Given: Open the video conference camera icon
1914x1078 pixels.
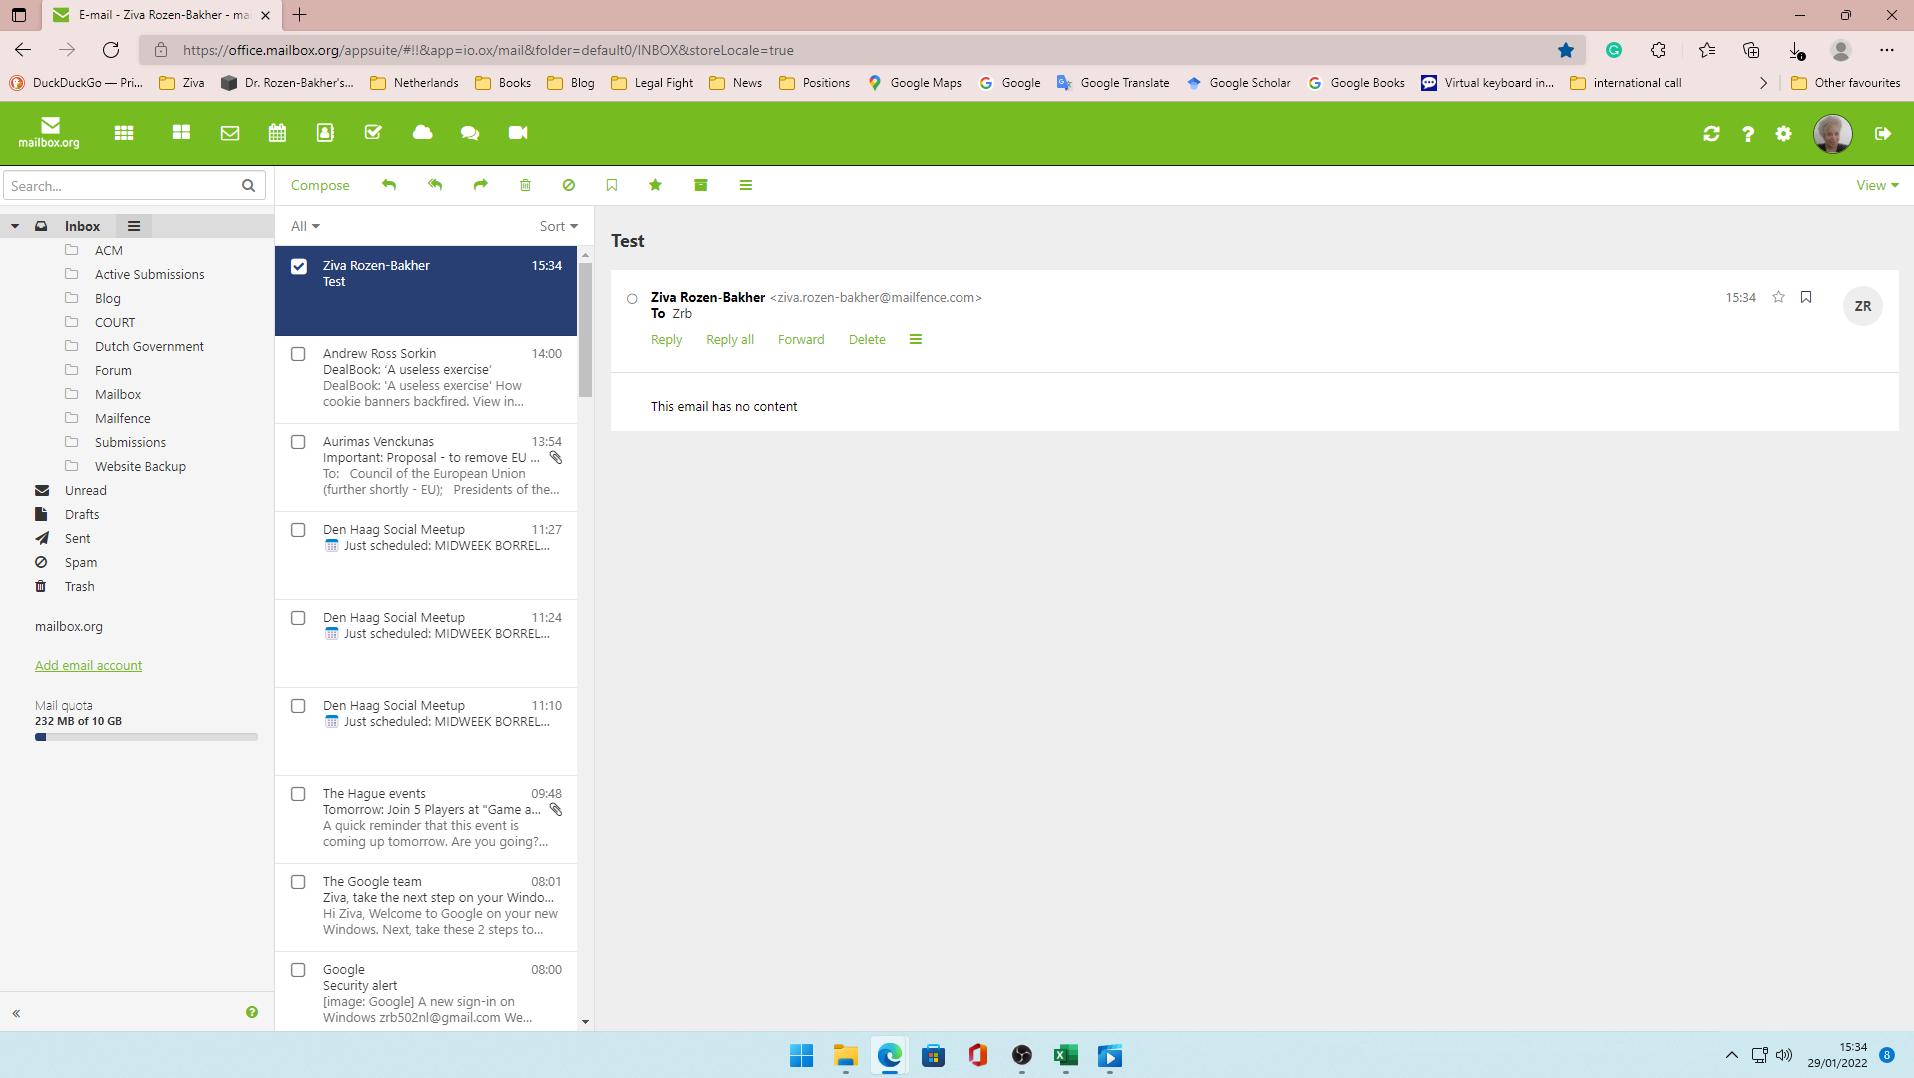Looking at the screenshot, I should (518, 133).
